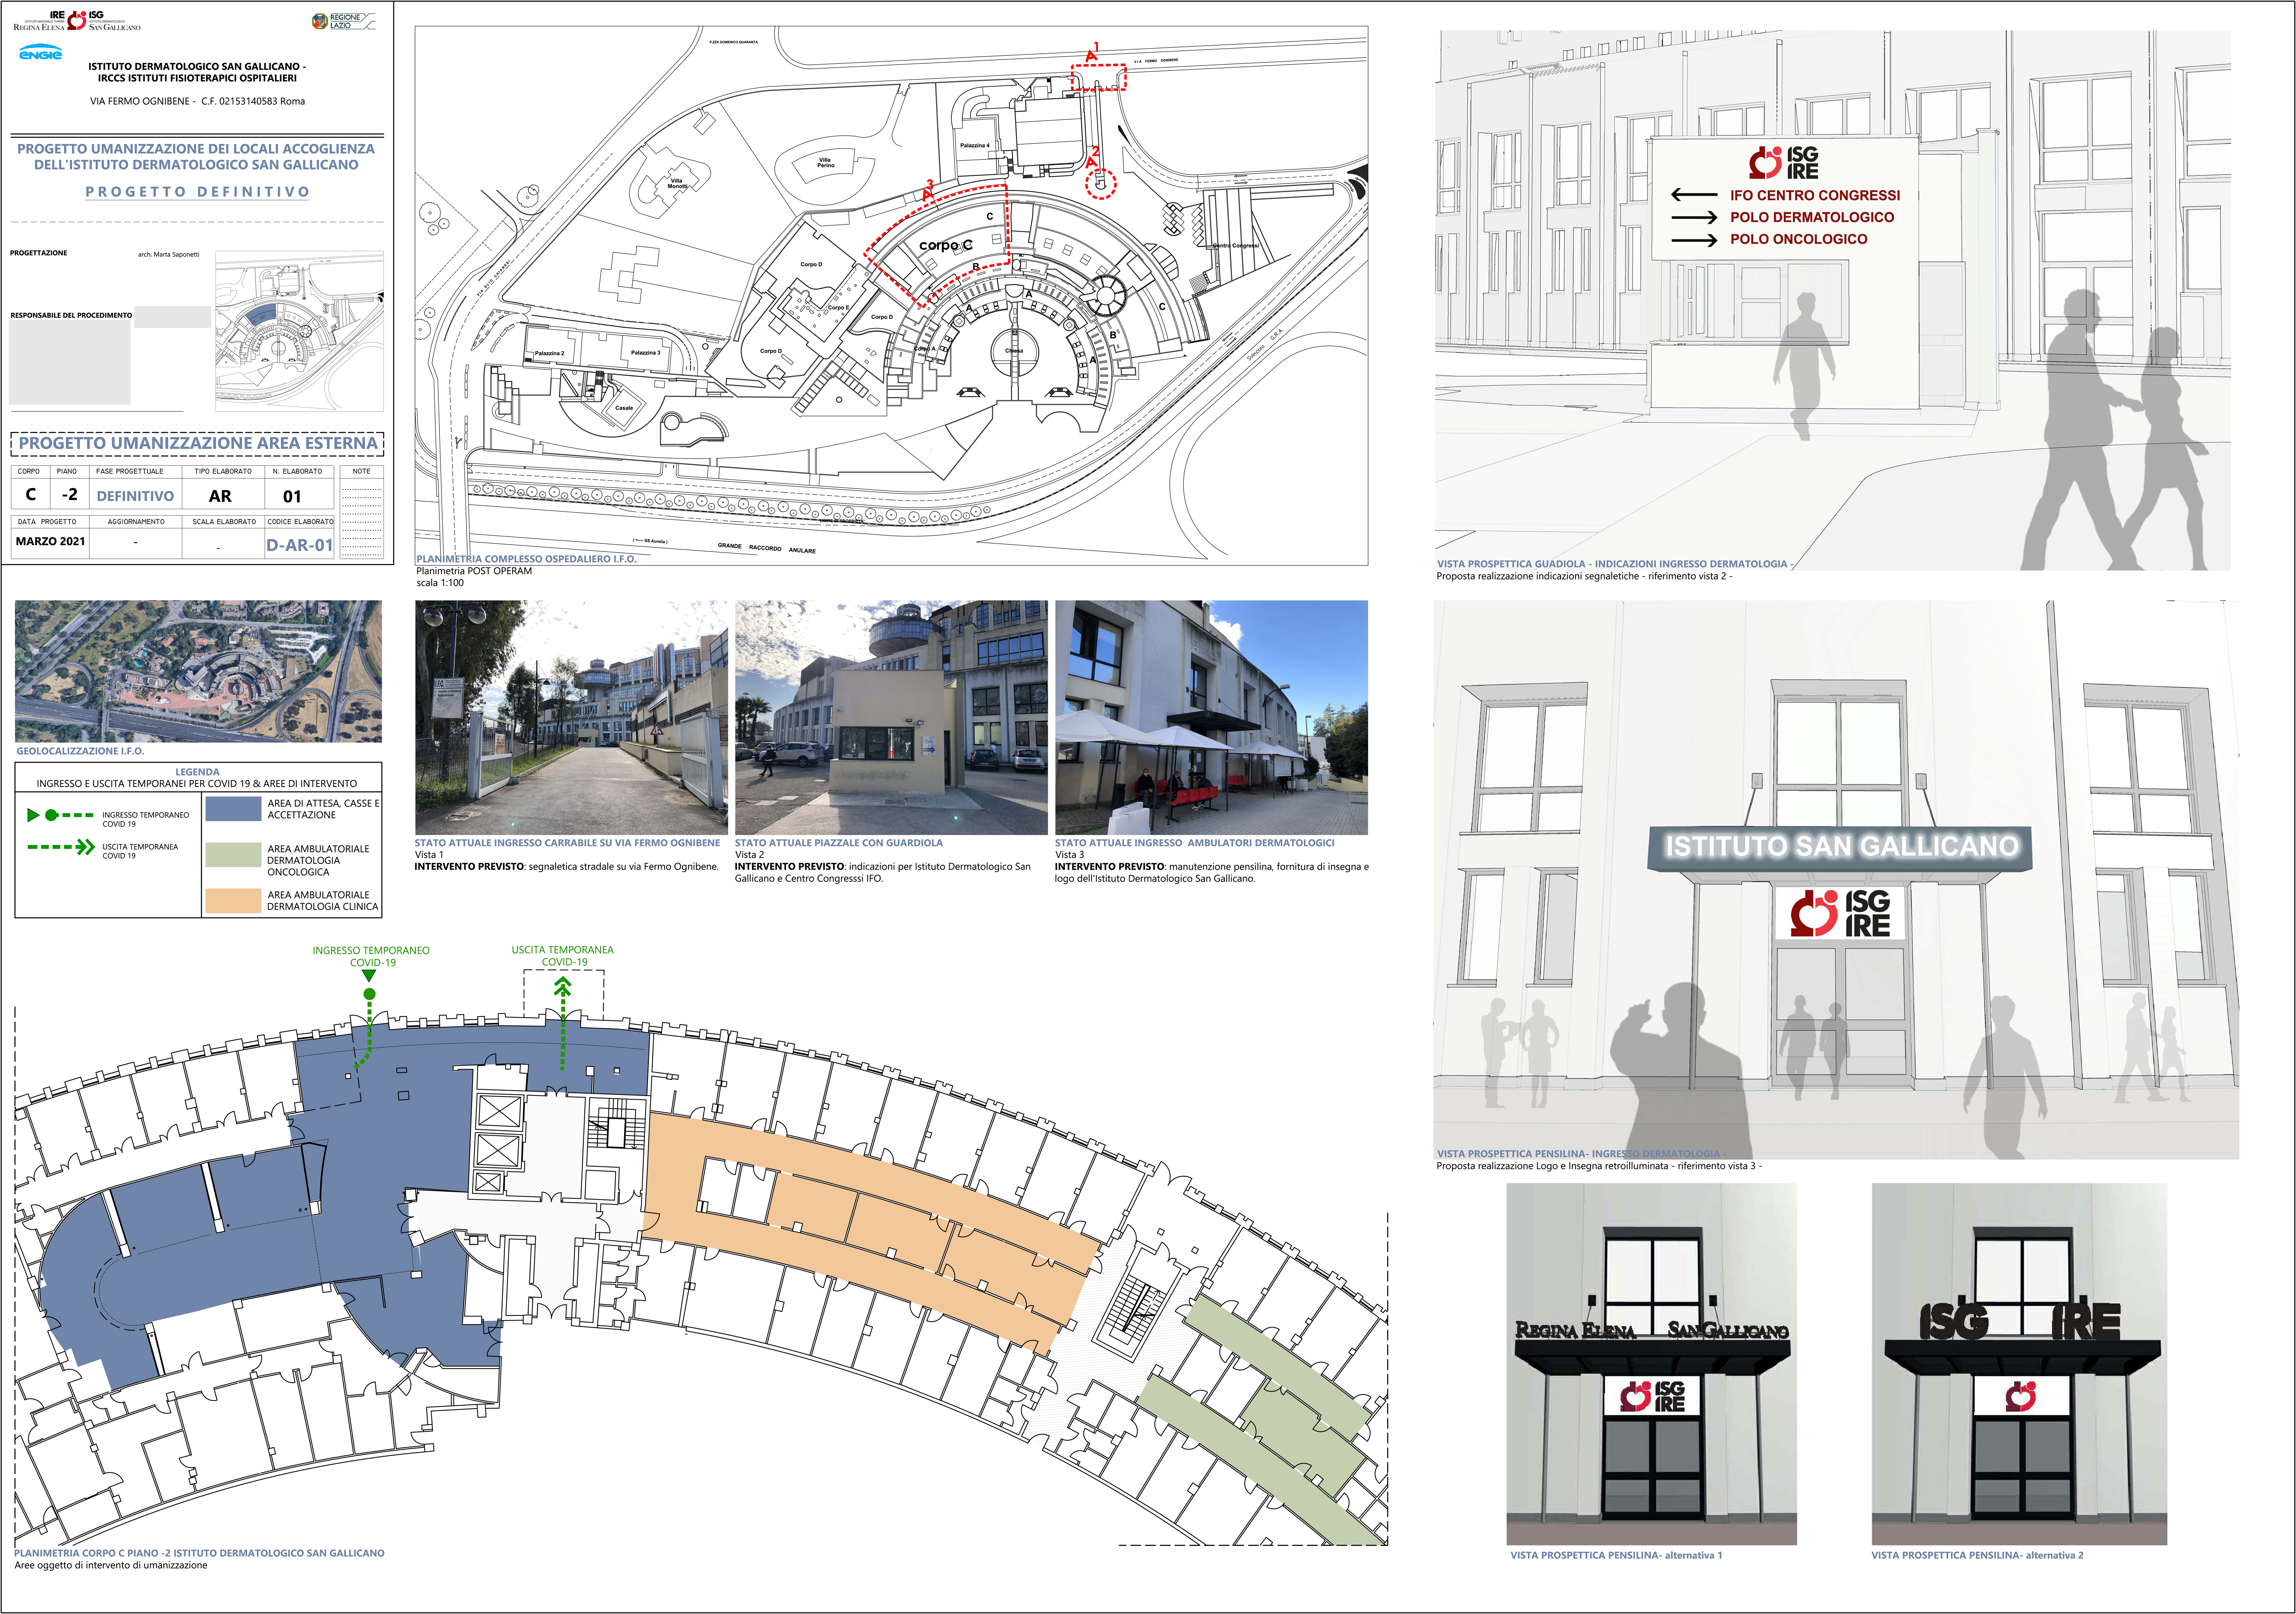Click the green circle marker of Ingresso Temporaneo on floor plan
The image size is (2296, 1614).
tap(369, 994)
